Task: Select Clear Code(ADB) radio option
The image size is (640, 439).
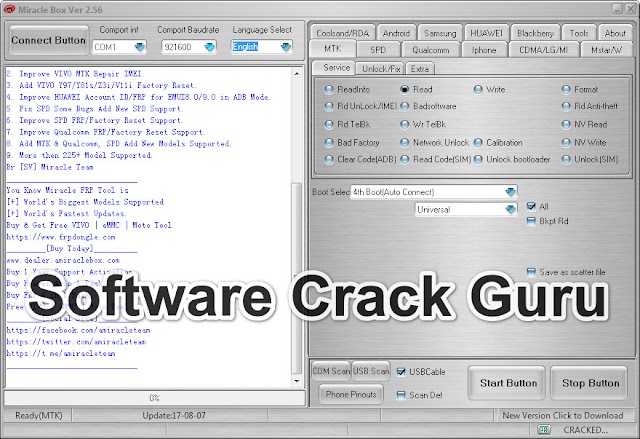Action: coord(329,160)
